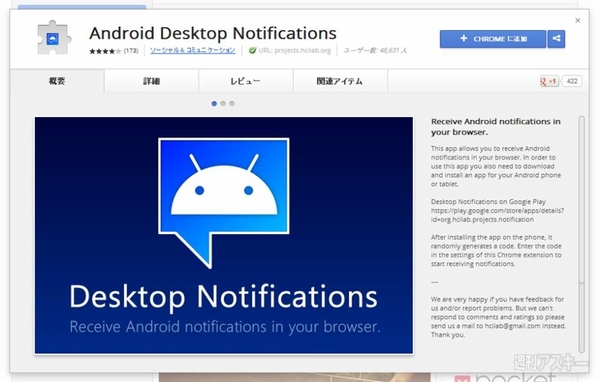Open the ソーシャル＆コミュニケーション category link
The width and height of the screenshot is (600, 382).
[x=192, y=51]
